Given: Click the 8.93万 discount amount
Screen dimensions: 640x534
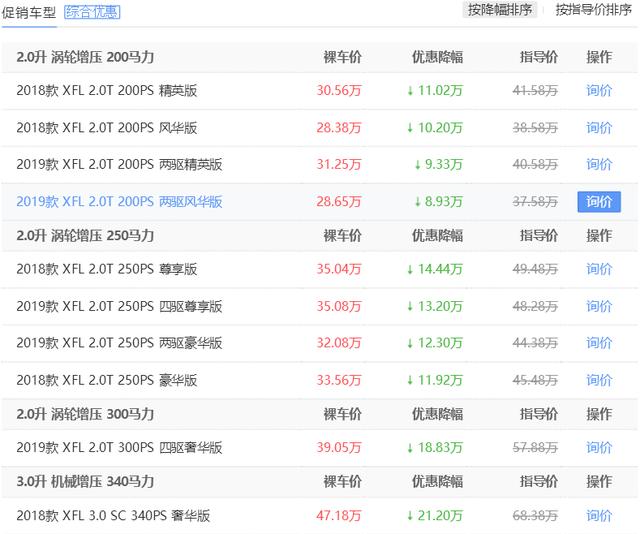Looking at the screenshot, I should 438,202.
